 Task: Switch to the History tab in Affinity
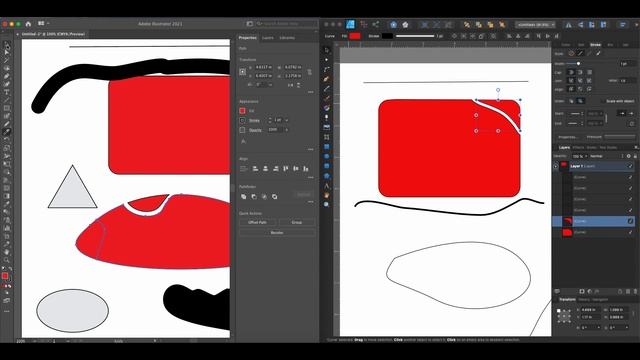584,300
